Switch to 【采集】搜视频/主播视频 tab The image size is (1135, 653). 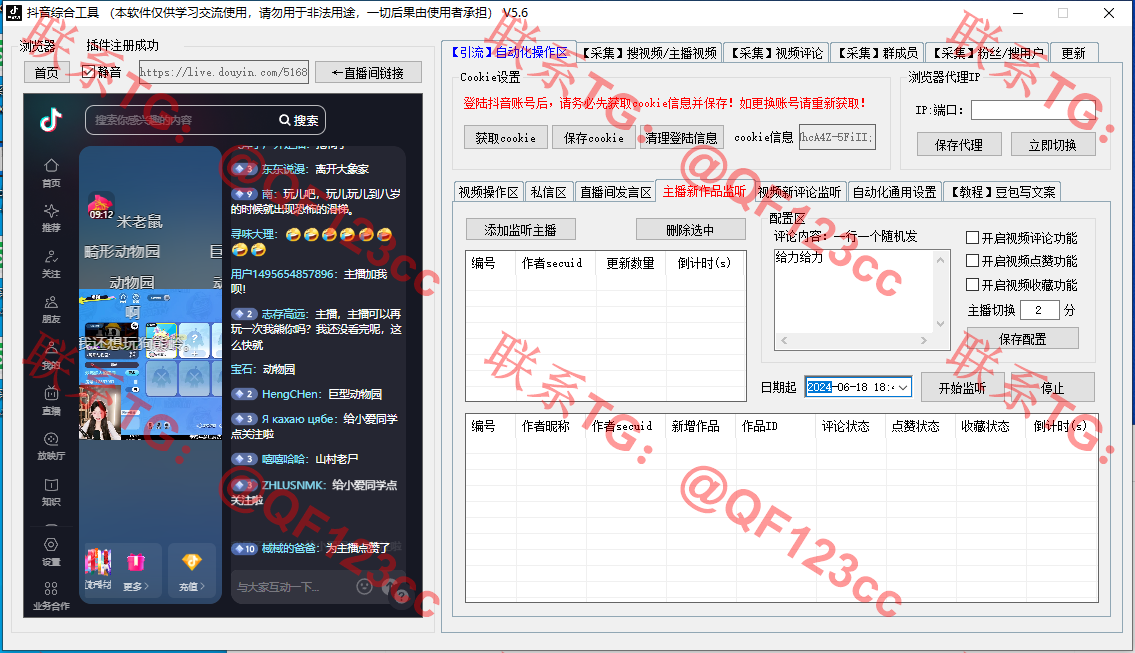click(649, 53)
